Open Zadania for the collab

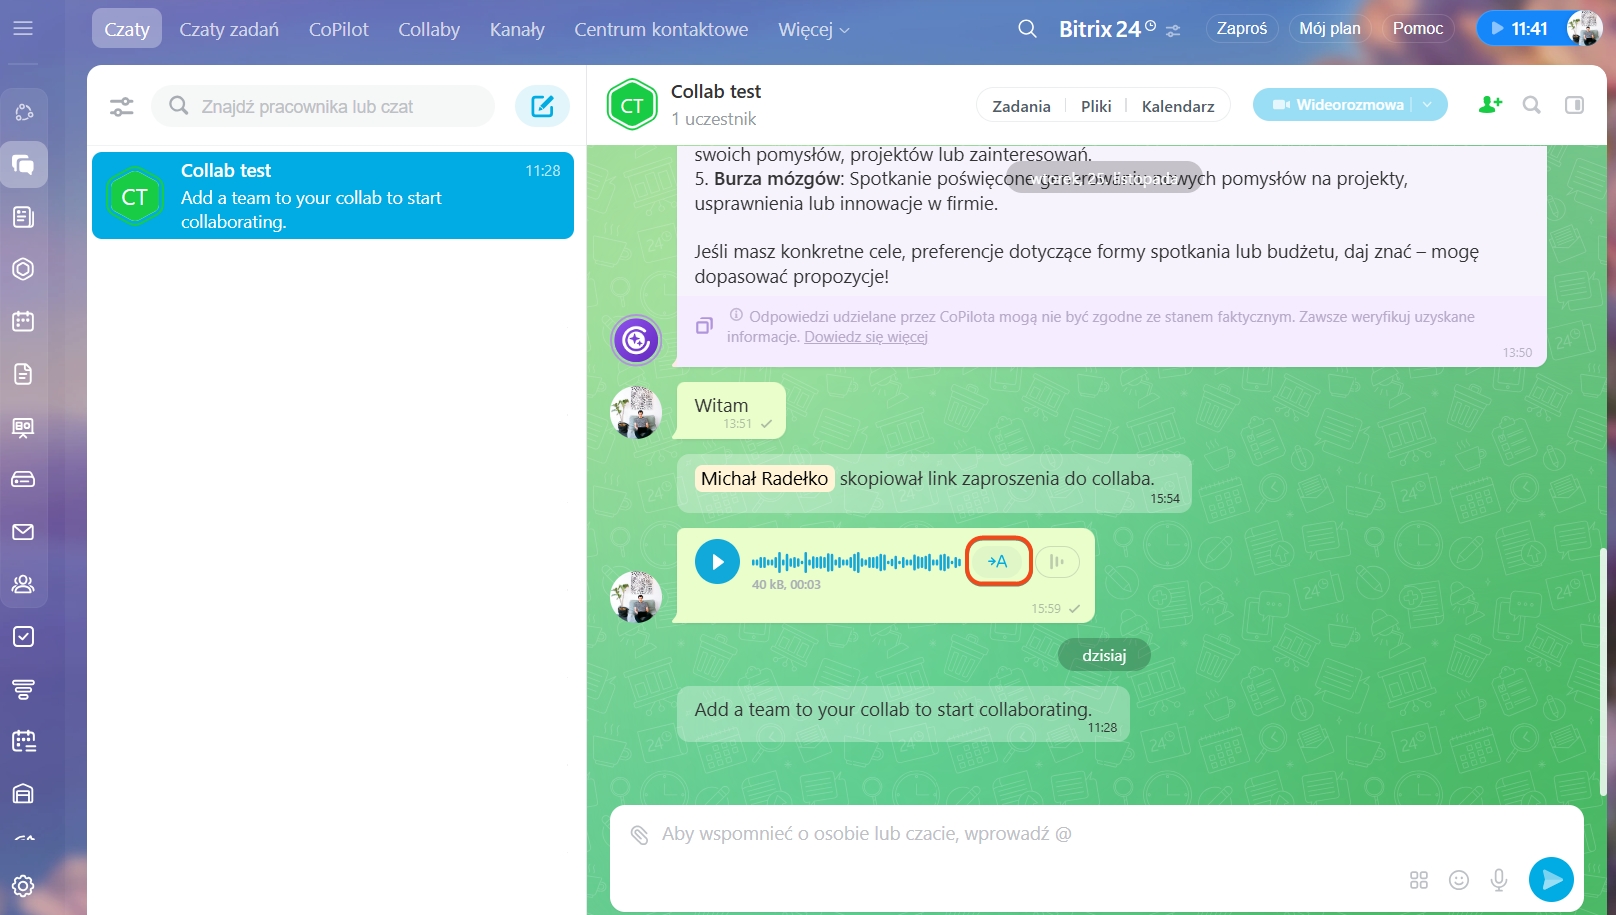pos(1021,106)
